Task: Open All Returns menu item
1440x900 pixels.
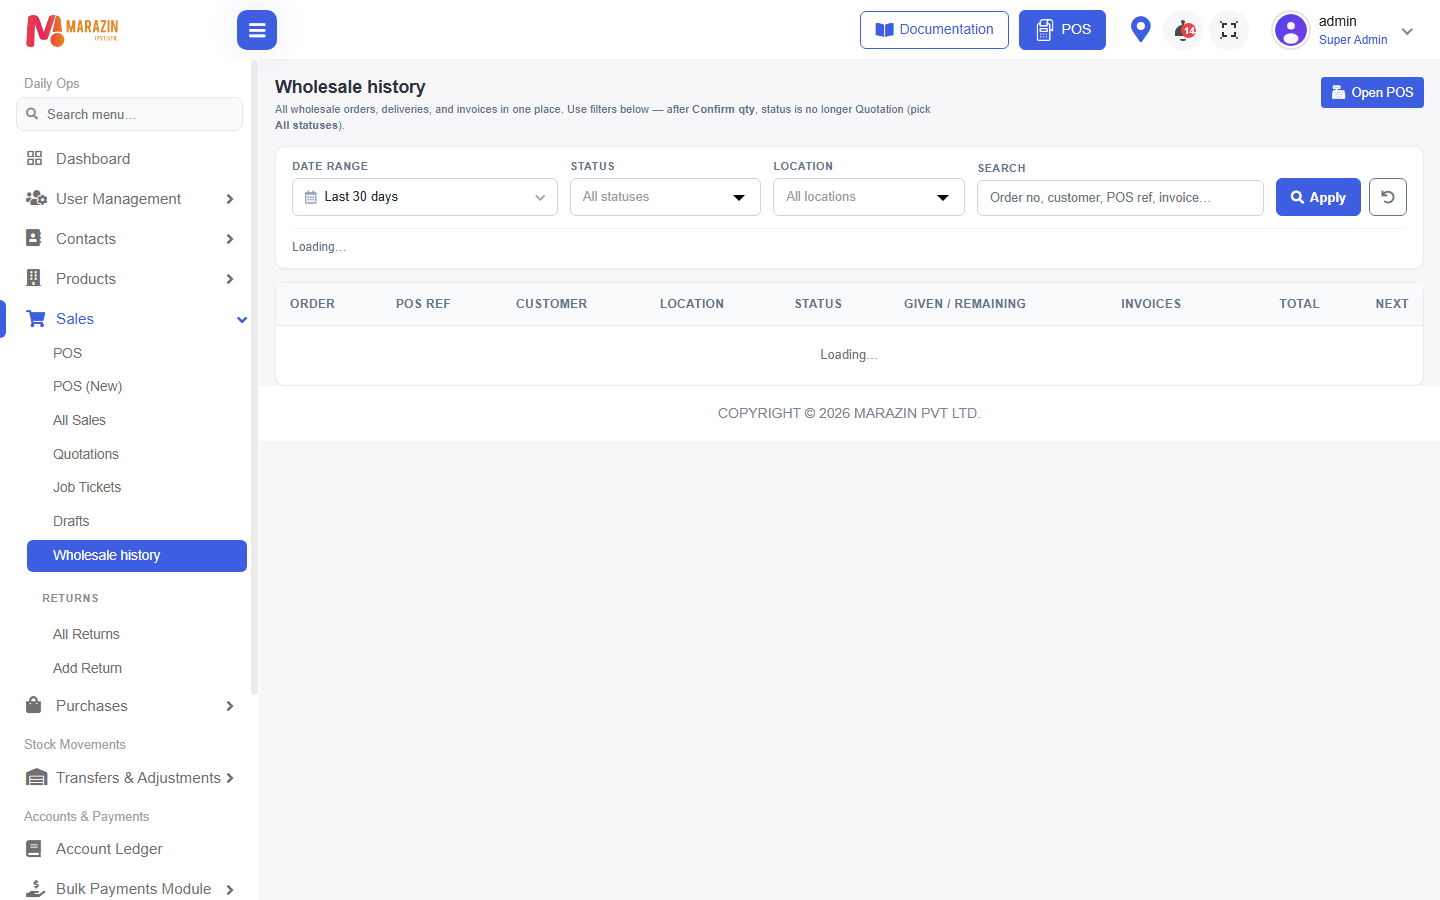Action: (86, 634)
